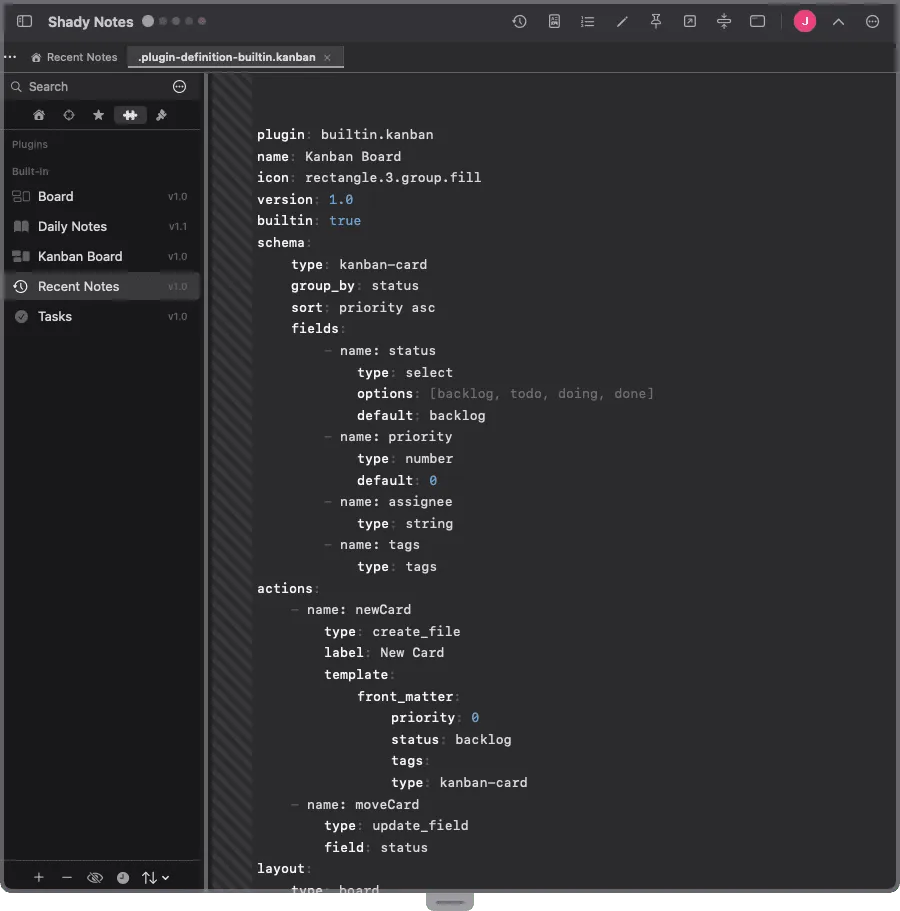Click 'update_field' type value
Screen dimensions: 900x911
point(420,826)
